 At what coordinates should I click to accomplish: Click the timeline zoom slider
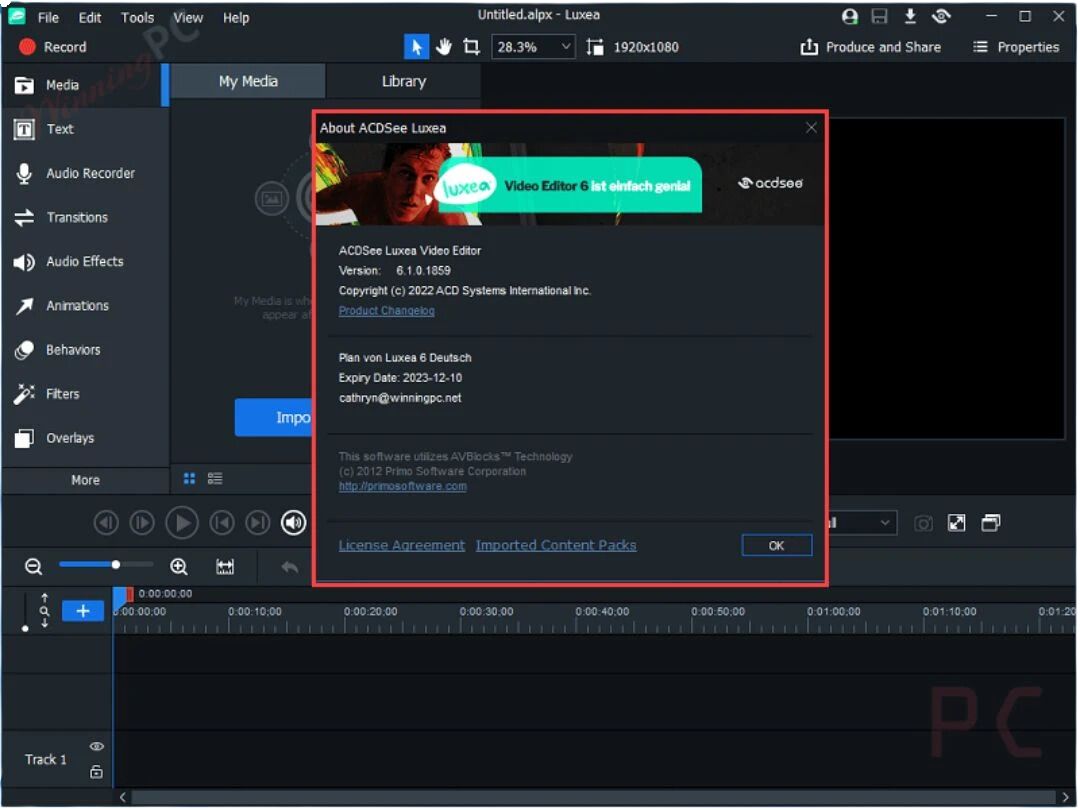(106, 565)
